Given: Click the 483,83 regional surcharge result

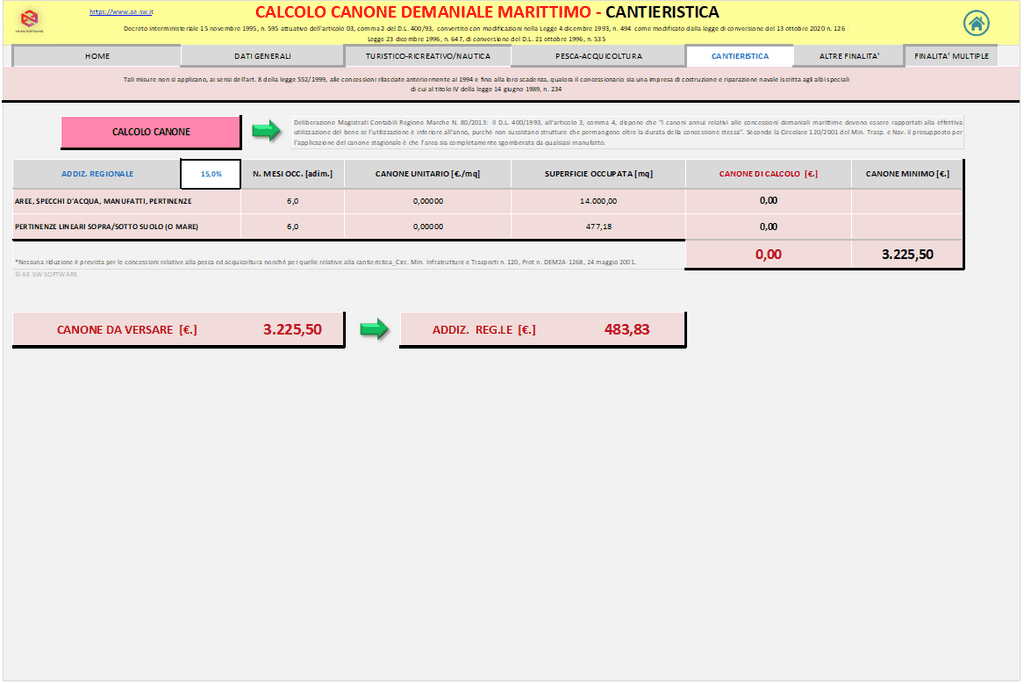Looking at the screenshot, I should [627, 329].
